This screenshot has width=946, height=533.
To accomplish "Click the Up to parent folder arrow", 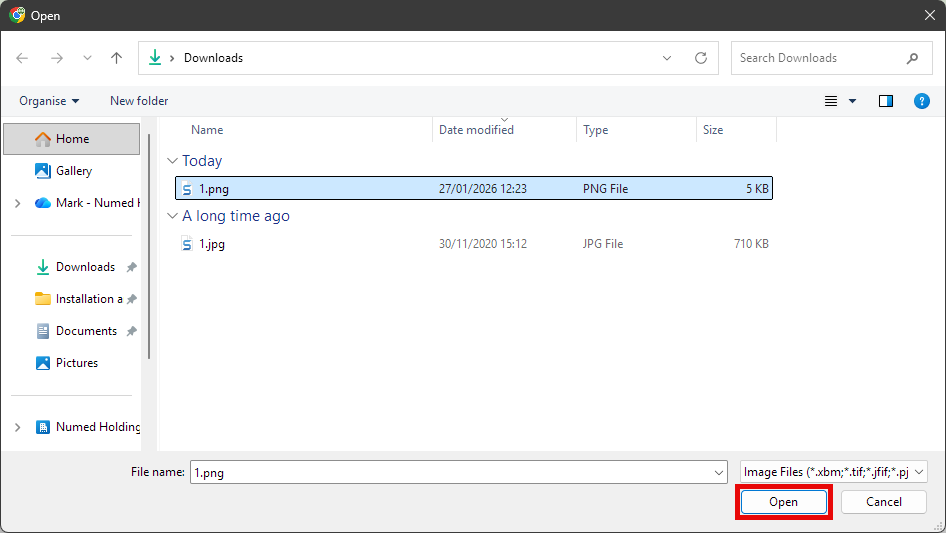I will coord(116,58).
